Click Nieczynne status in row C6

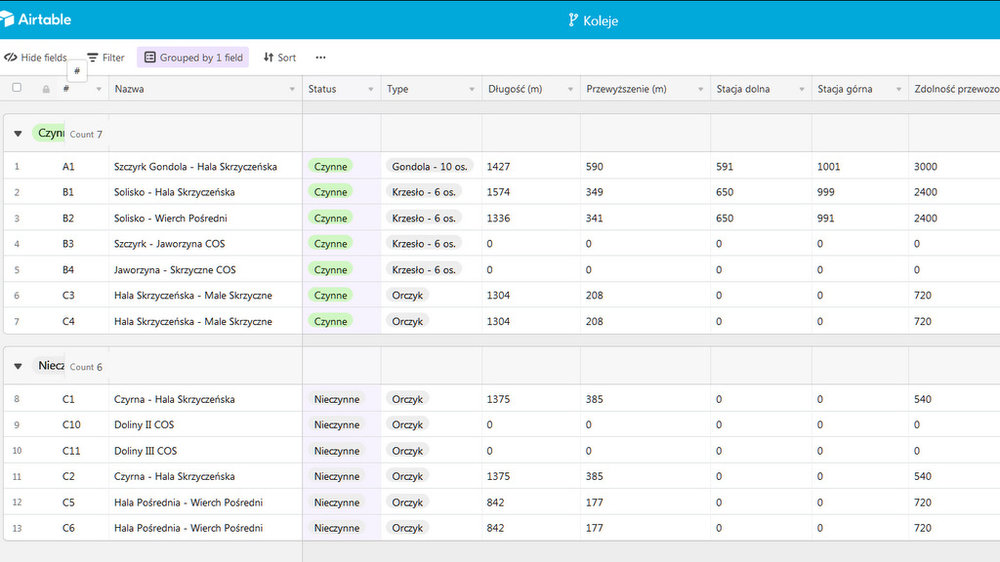click(x=337, y=528)
